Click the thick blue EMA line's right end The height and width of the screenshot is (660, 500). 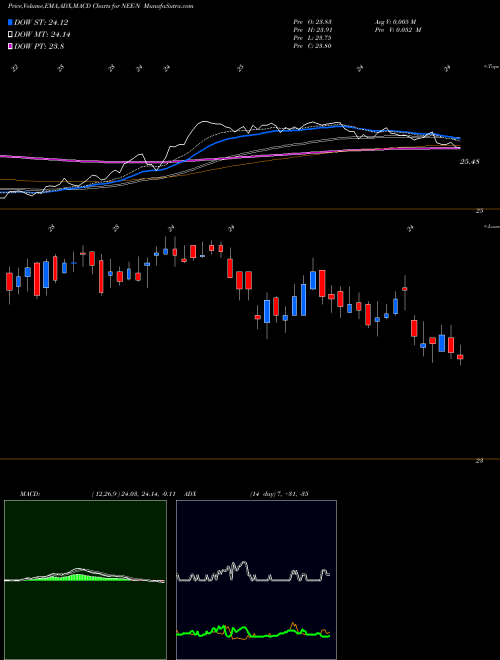tap(458, 138)
